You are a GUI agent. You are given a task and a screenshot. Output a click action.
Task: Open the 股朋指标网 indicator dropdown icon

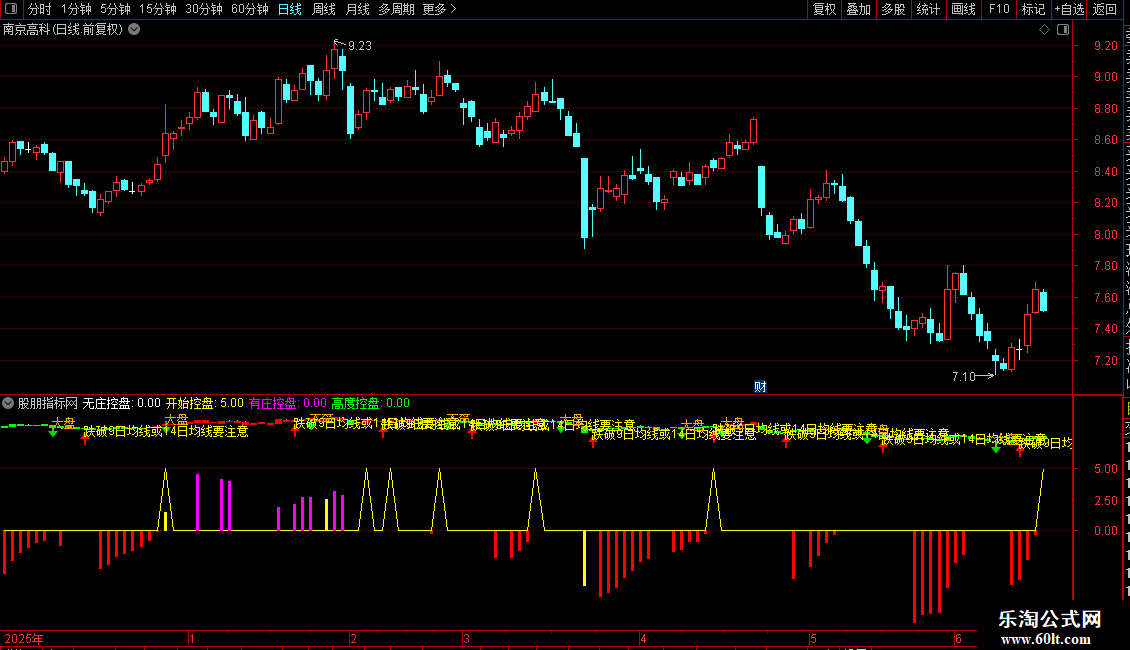point(8,403)
